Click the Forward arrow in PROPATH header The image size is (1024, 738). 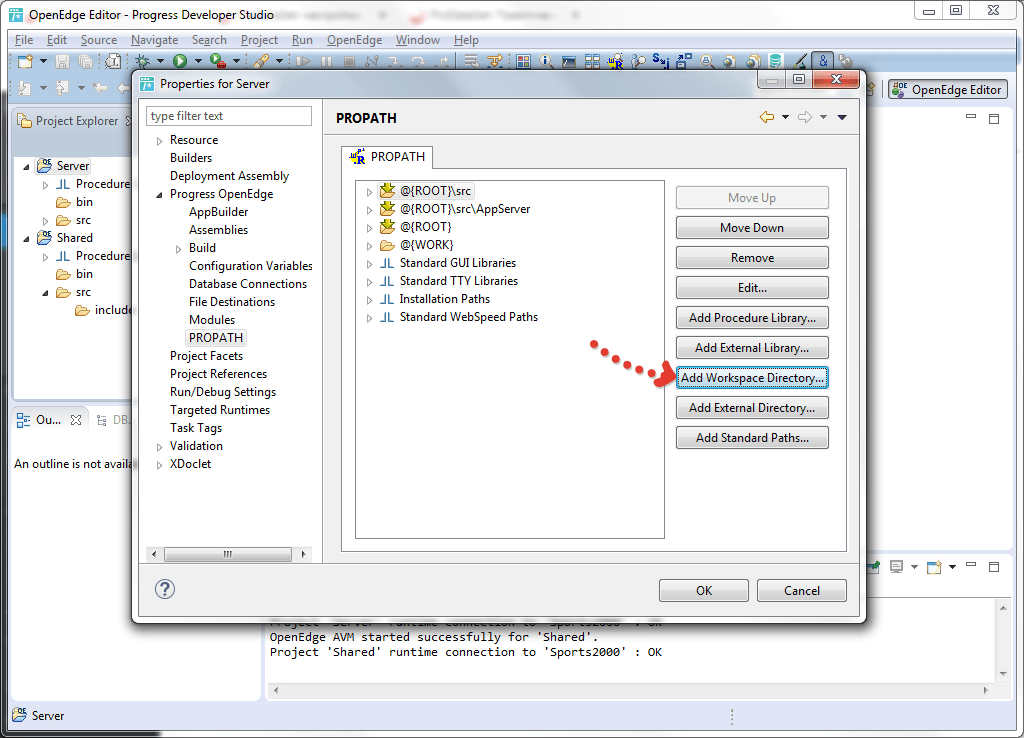pyautogui.click(x=805, y=117)
